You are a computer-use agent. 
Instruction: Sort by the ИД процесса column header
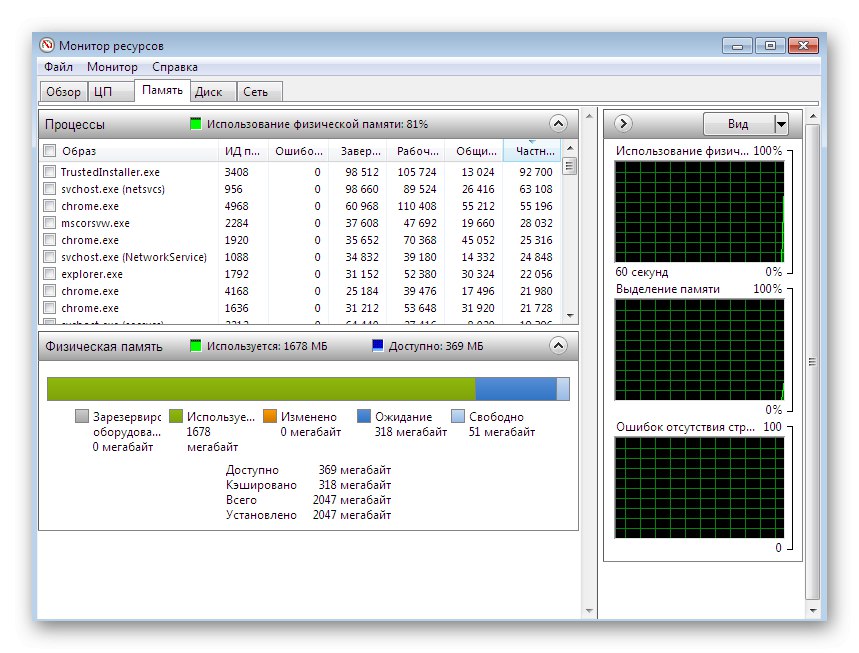[243, 151]
